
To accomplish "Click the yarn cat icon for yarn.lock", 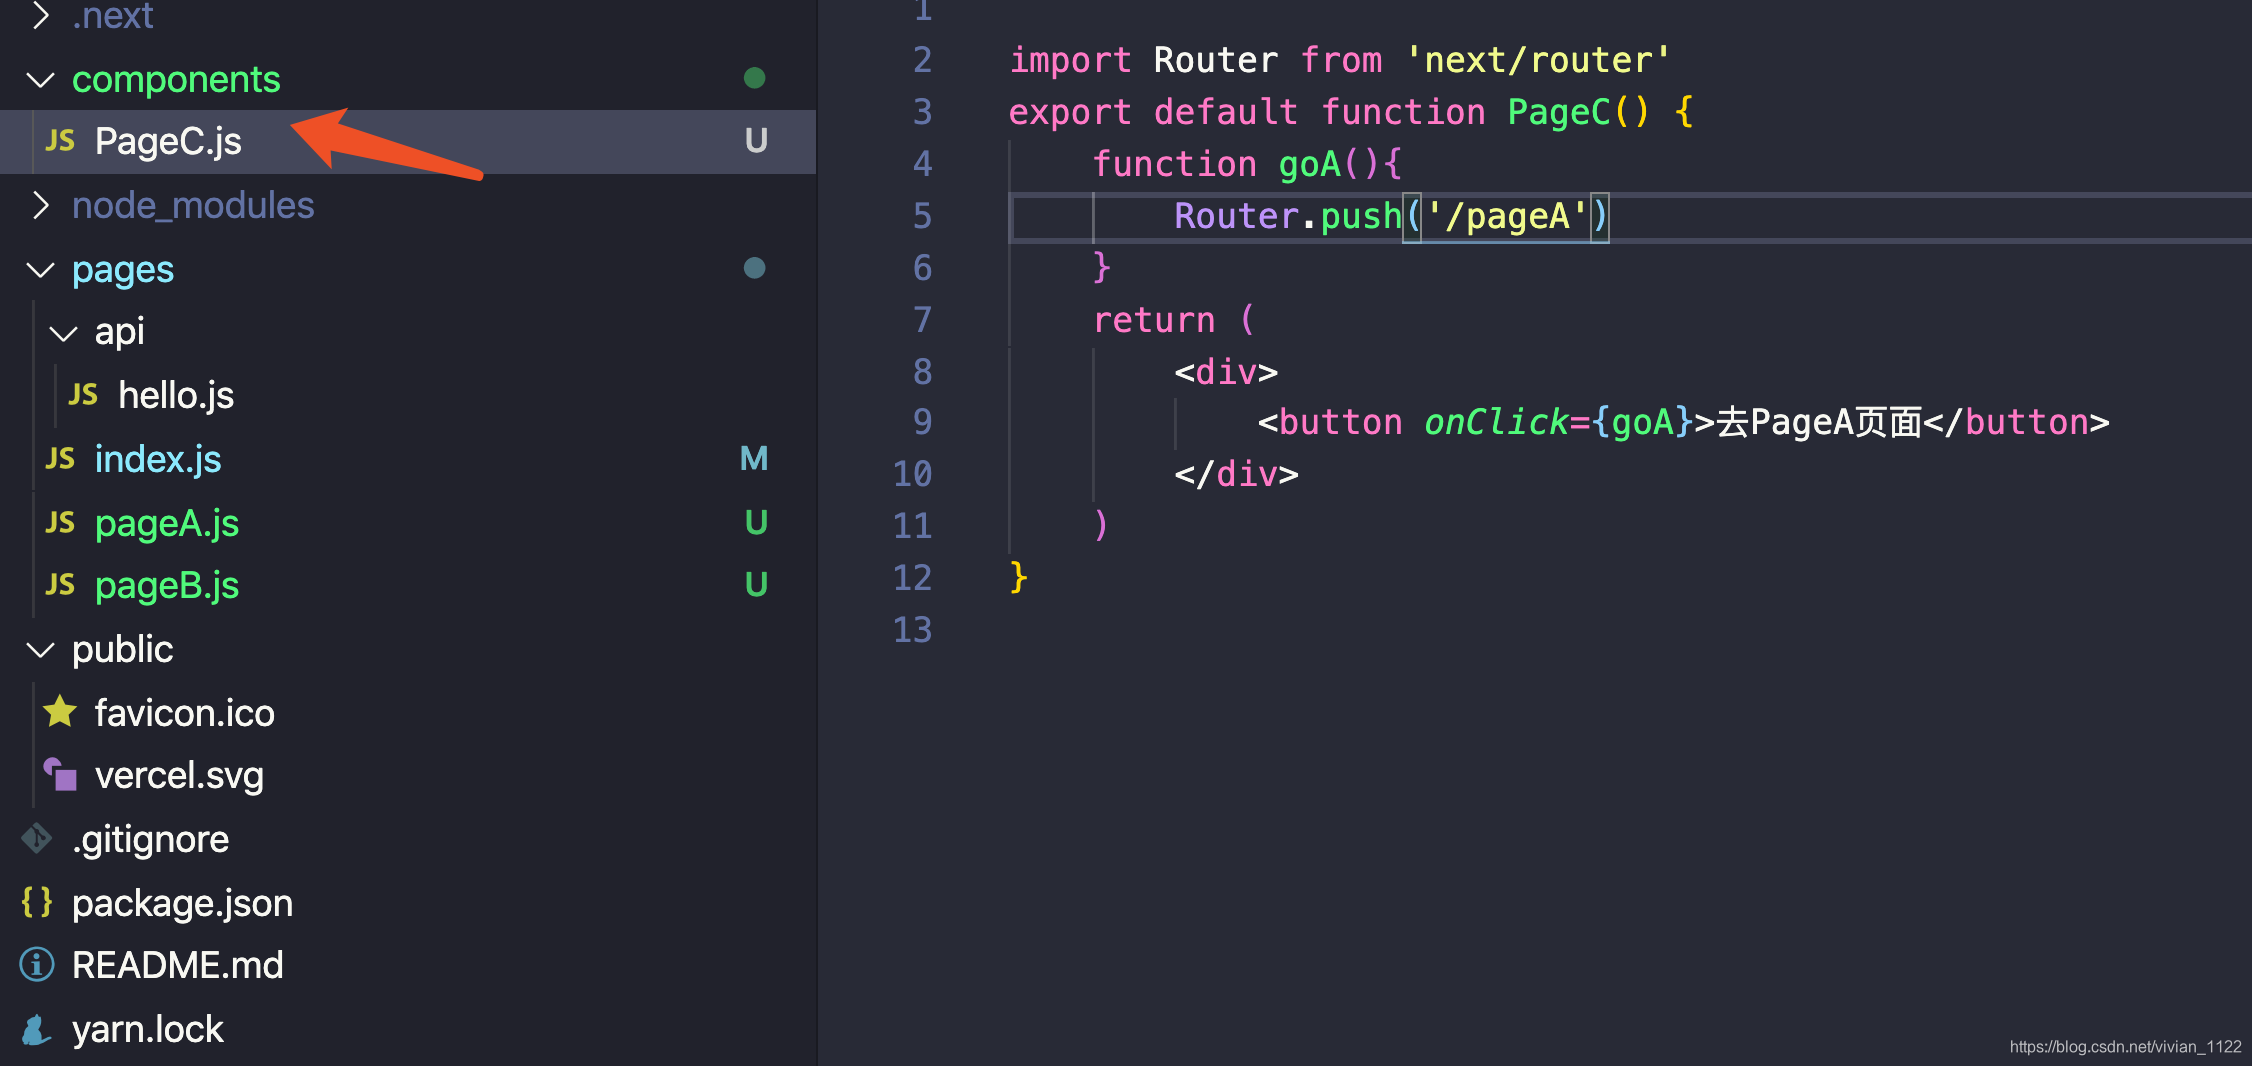I will [x=37, y=1029].
